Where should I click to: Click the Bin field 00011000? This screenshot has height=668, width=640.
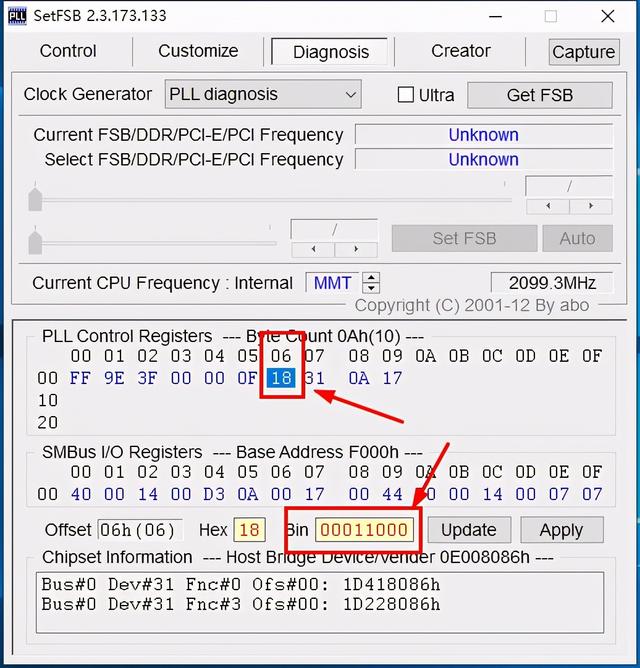coord(364,530)
